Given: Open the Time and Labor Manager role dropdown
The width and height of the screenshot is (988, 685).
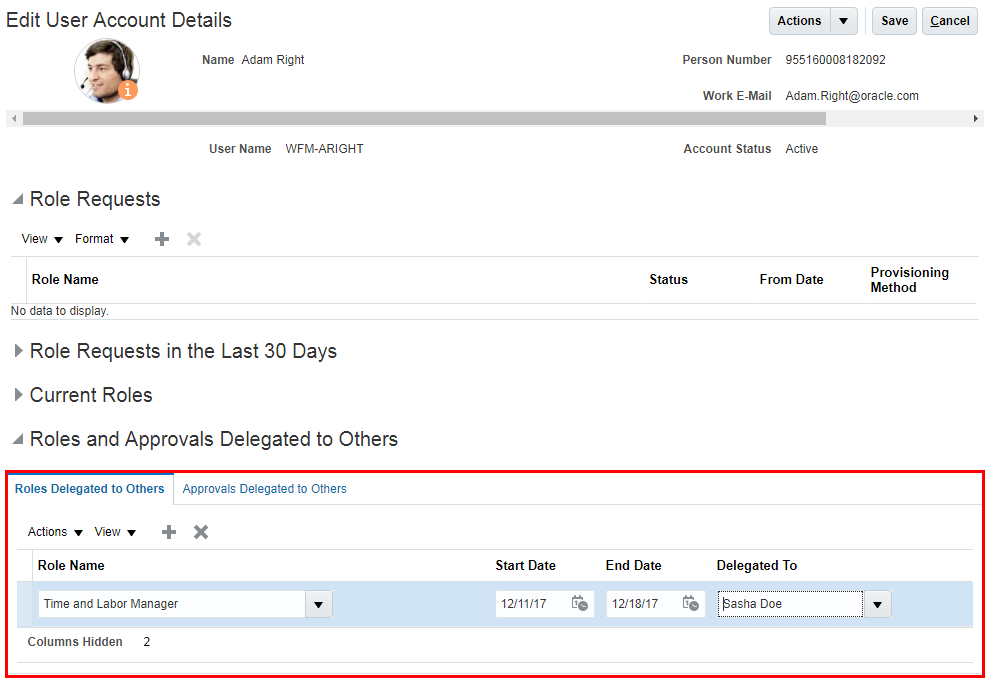Looking at the screenshot, I should 319,603.
